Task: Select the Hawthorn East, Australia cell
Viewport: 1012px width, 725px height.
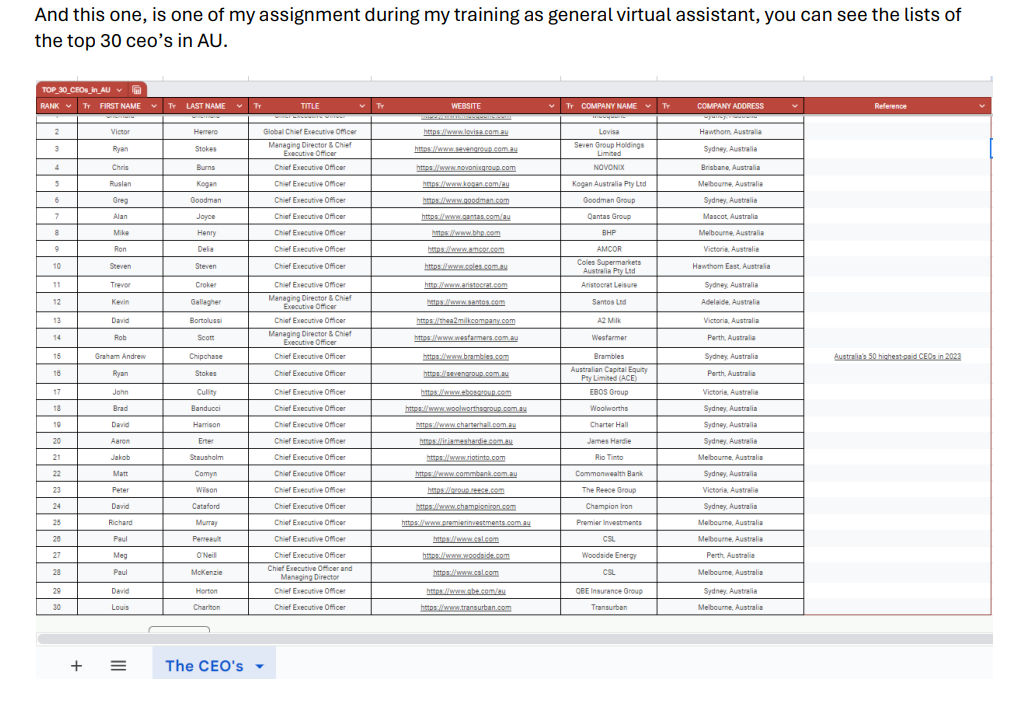Action: (x=731, y=267)
